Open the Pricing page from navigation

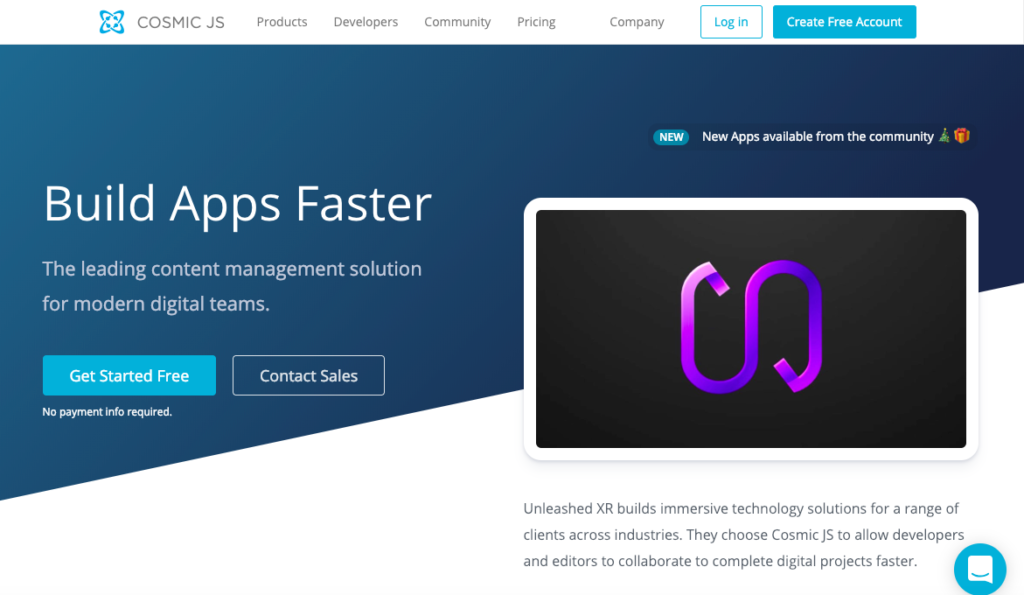pyautogui.click(x=536, y=21)
